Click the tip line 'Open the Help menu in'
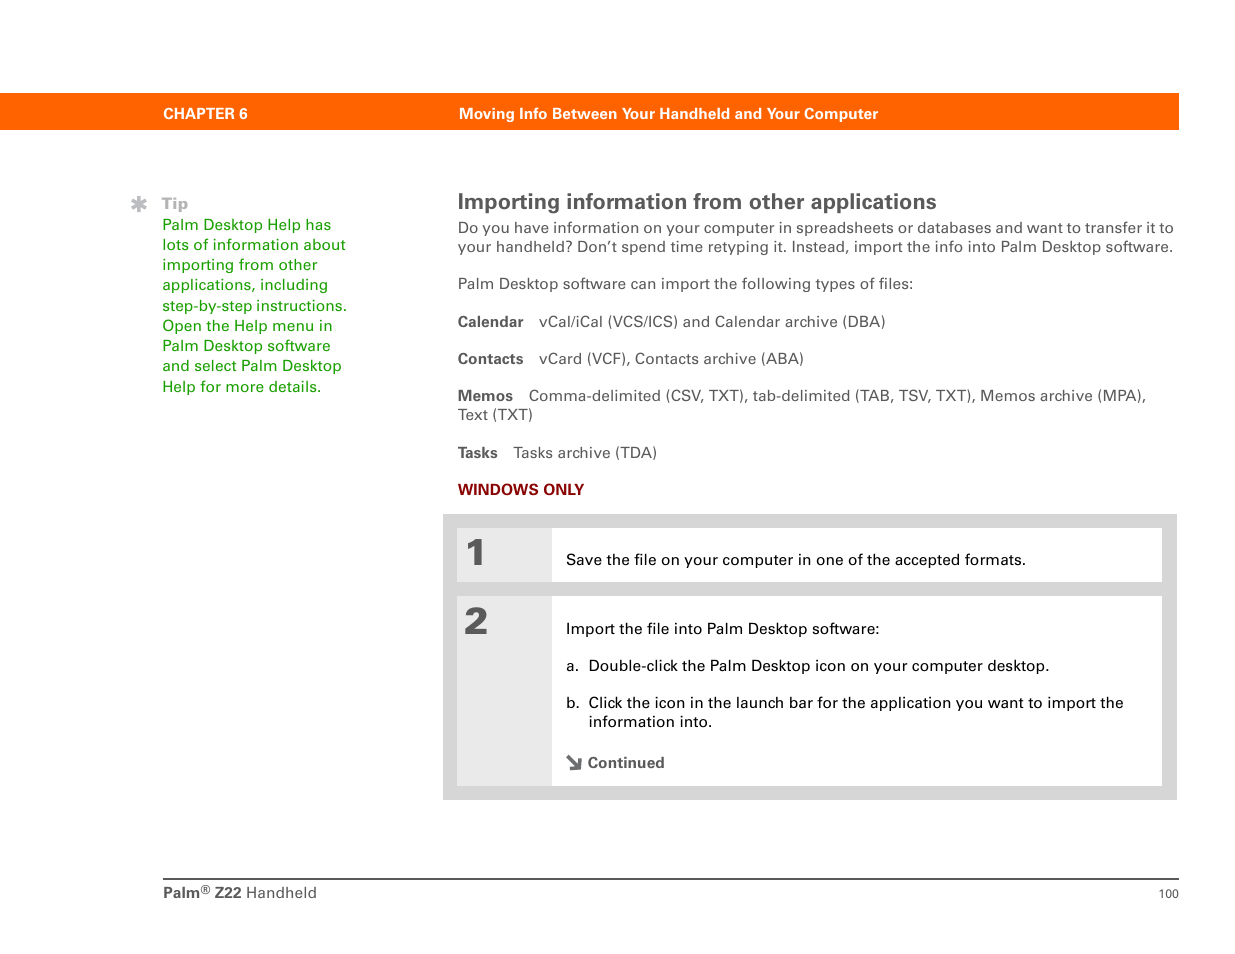1235x954 pixels. pos(247,326)
